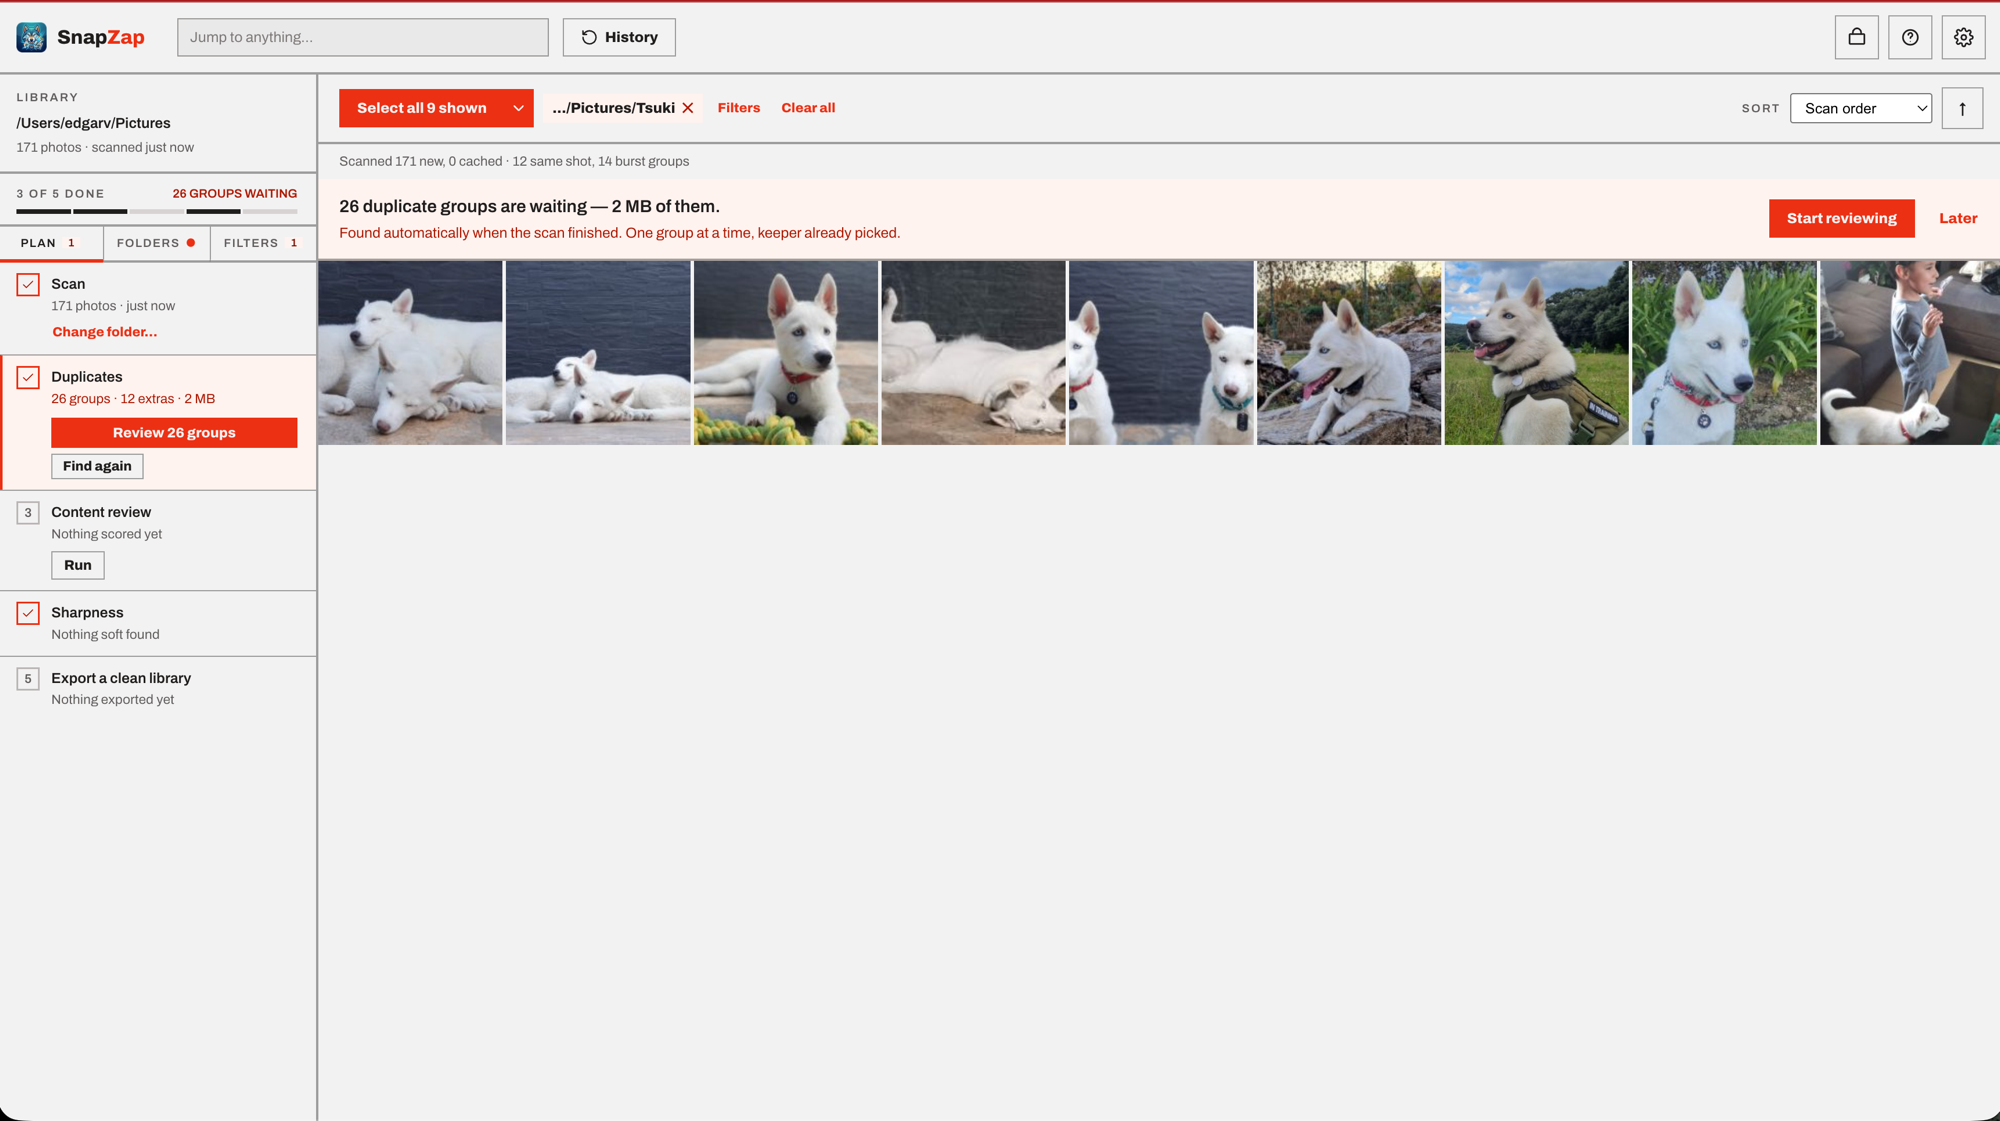Switch to the Folders tab
The image size is (2000, 1121).
[157, 243]
